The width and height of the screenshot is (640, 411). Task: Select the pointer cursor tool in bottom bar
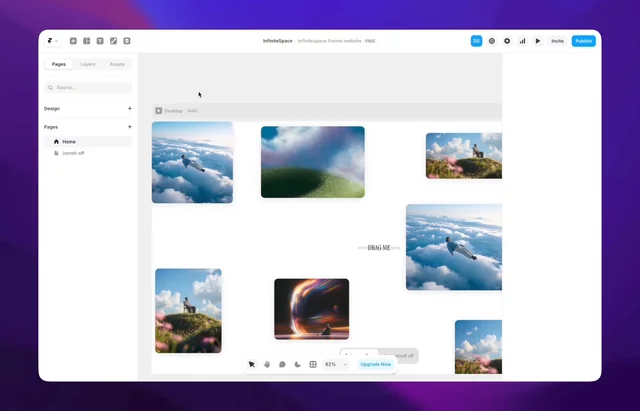[x=252, y=364]
